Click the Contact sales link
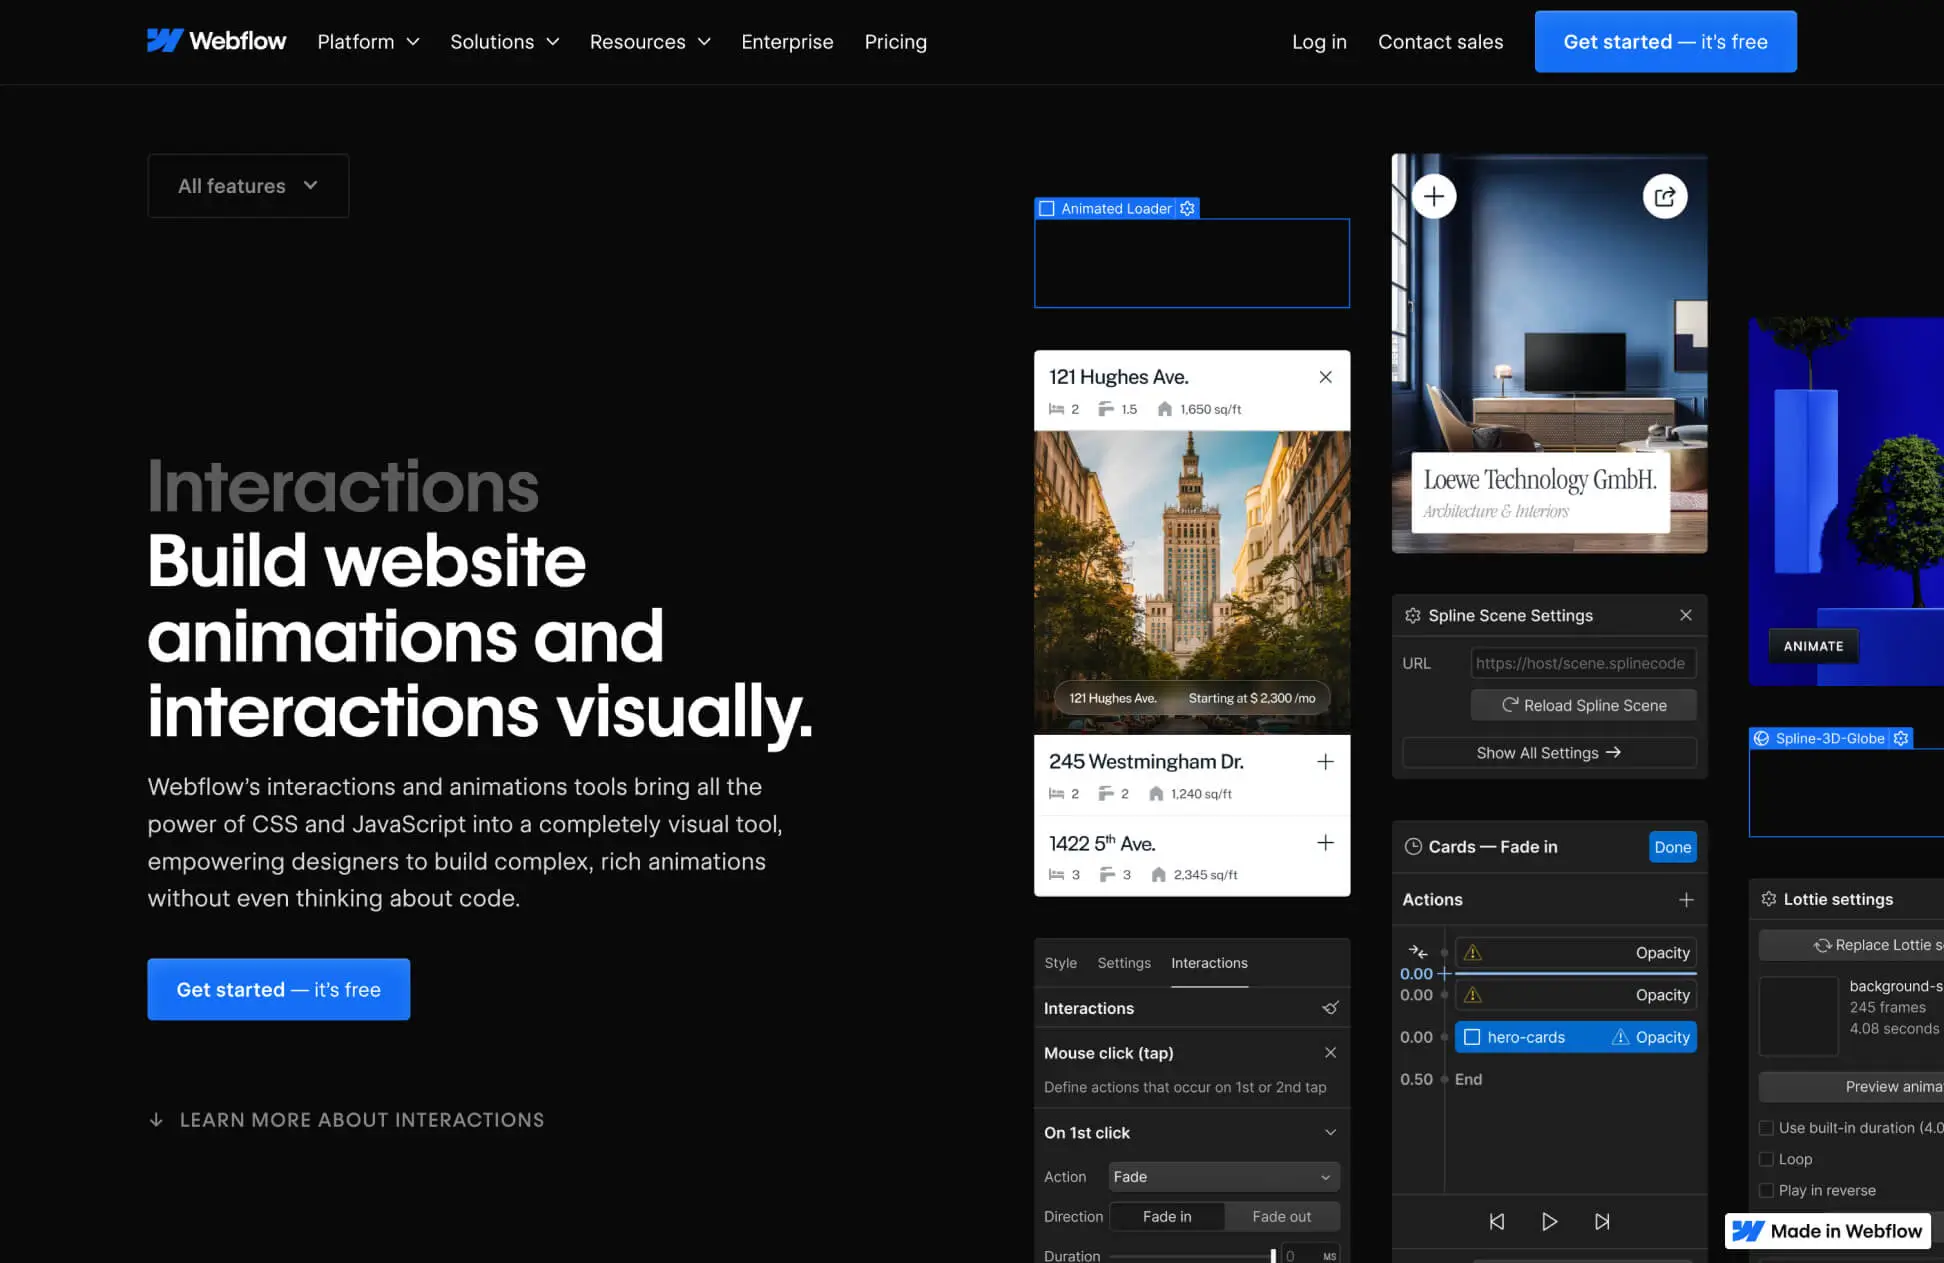 click(x=1440, y=42)
